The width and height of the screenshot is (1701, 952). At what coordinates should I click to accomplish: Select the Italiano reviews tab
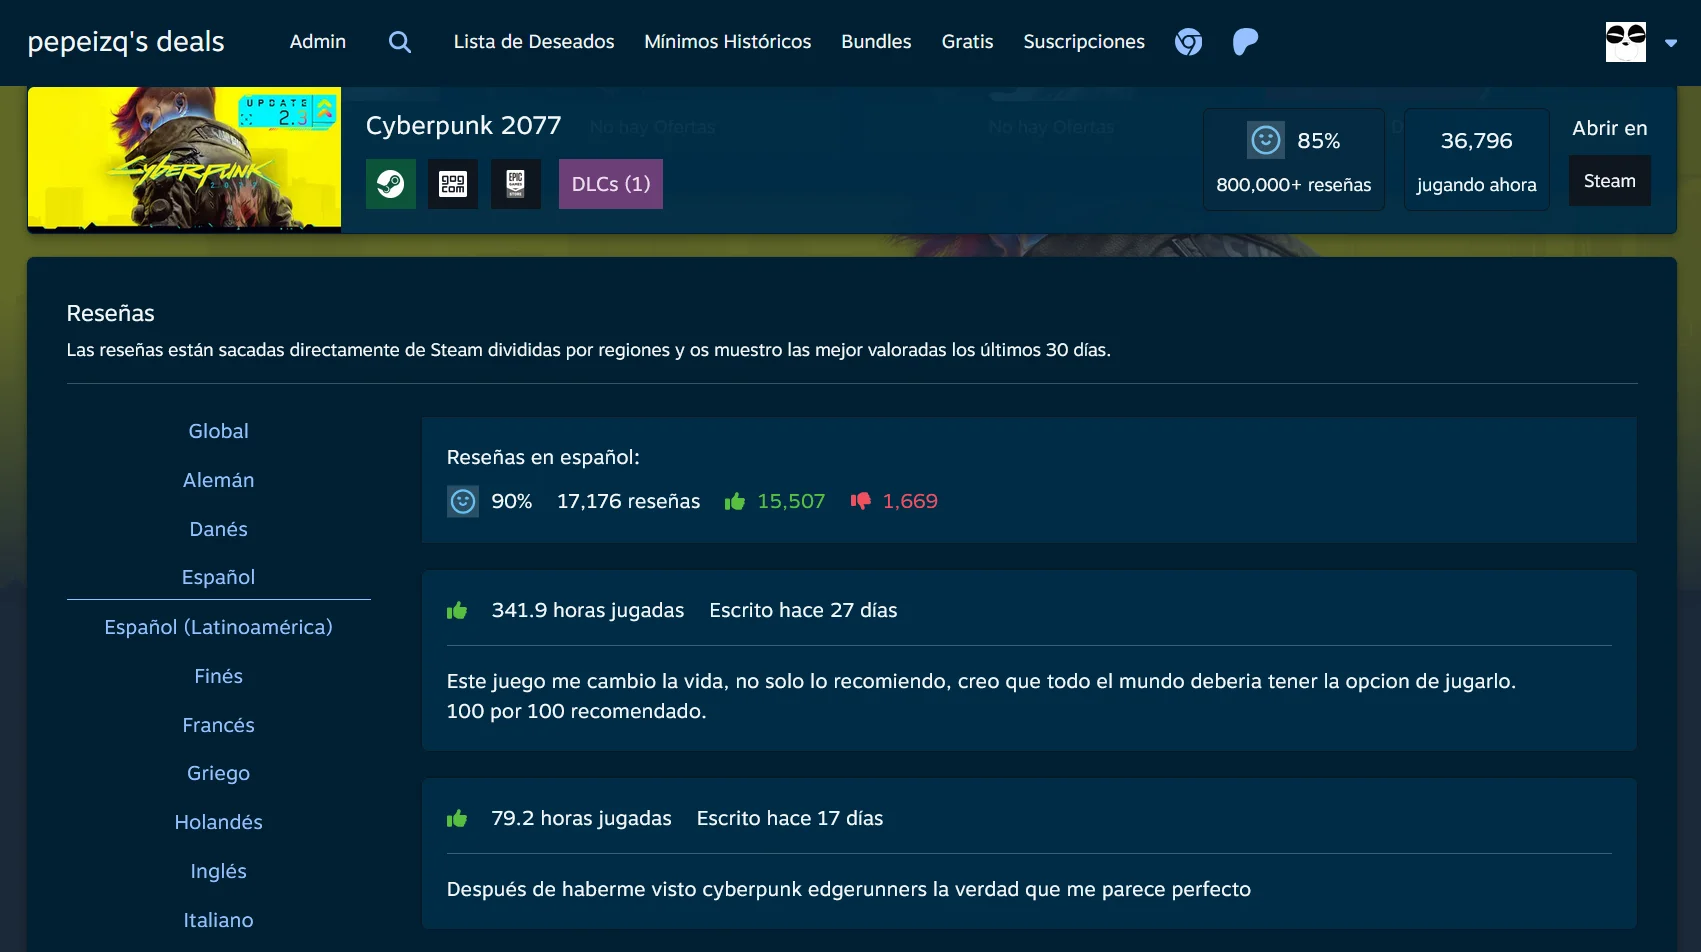pyautogui.click(x=218, y=920)
